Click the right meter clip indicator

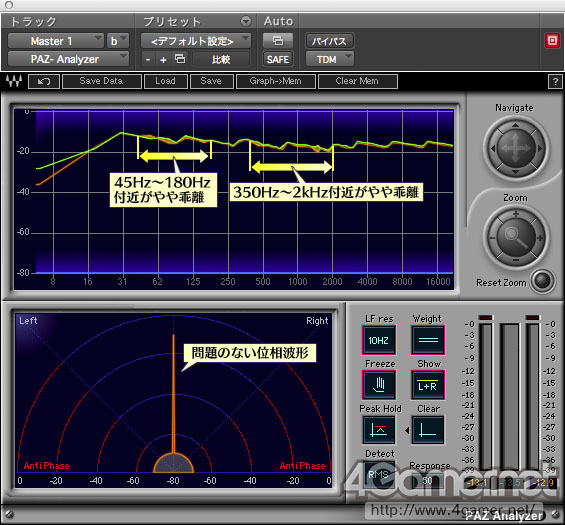point(533,317)
